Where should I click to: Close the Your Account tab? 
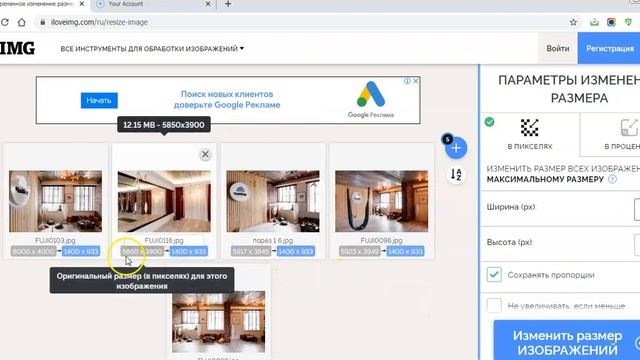tap(208, 4)
